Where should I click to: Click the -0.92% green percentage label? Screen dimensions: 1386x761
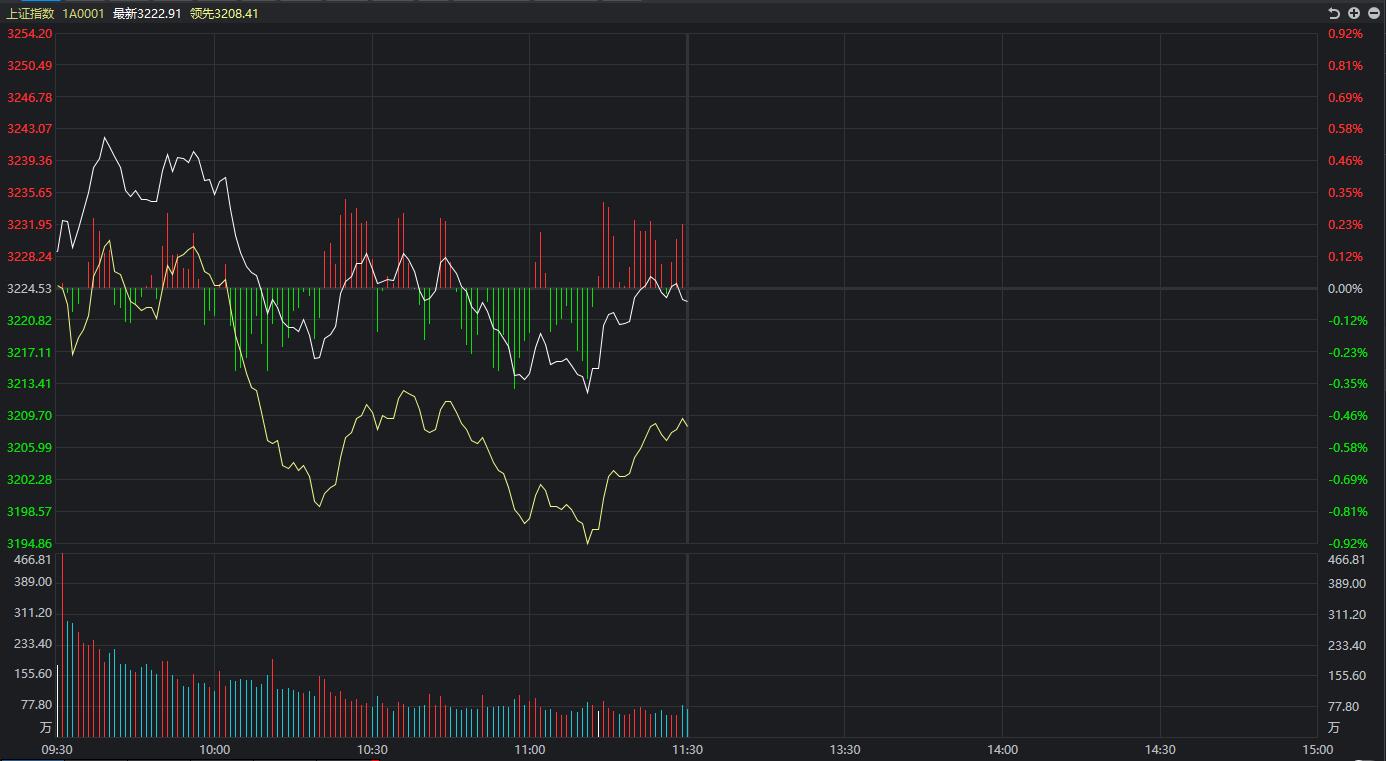[1347, 544]
